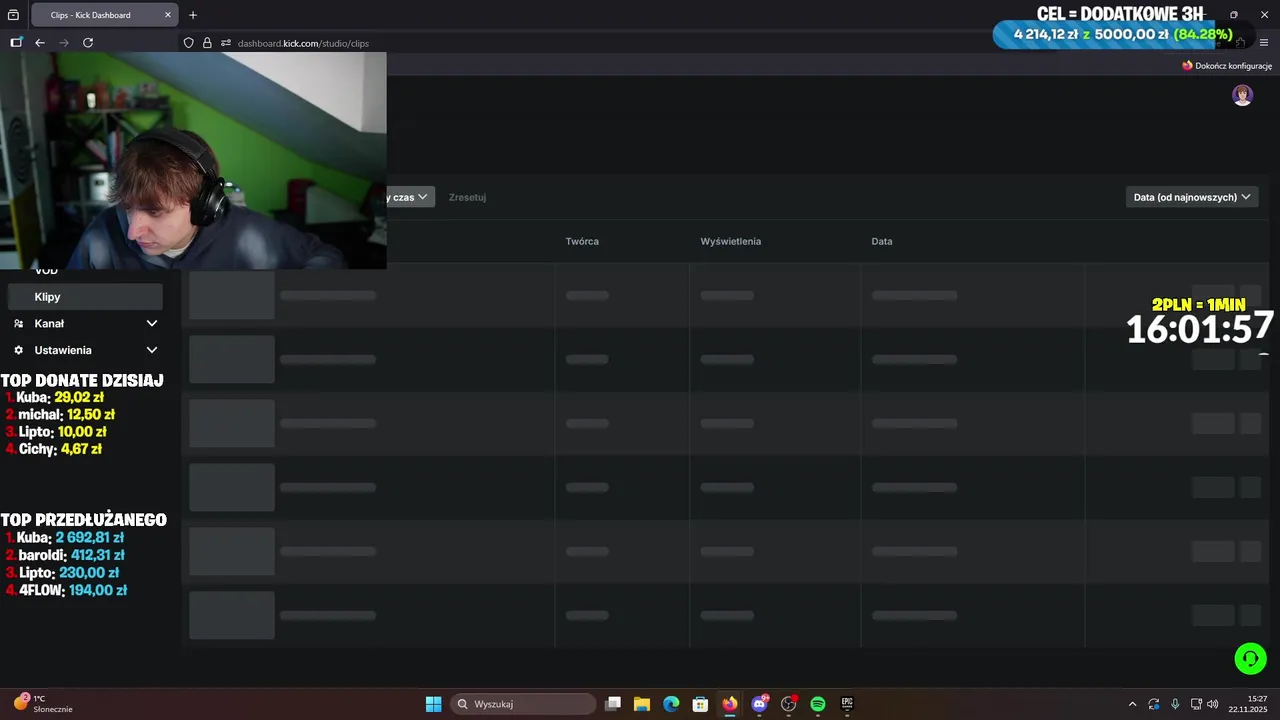
Task: Open site permissions icon in address bar
Action: tap(226, 43)
